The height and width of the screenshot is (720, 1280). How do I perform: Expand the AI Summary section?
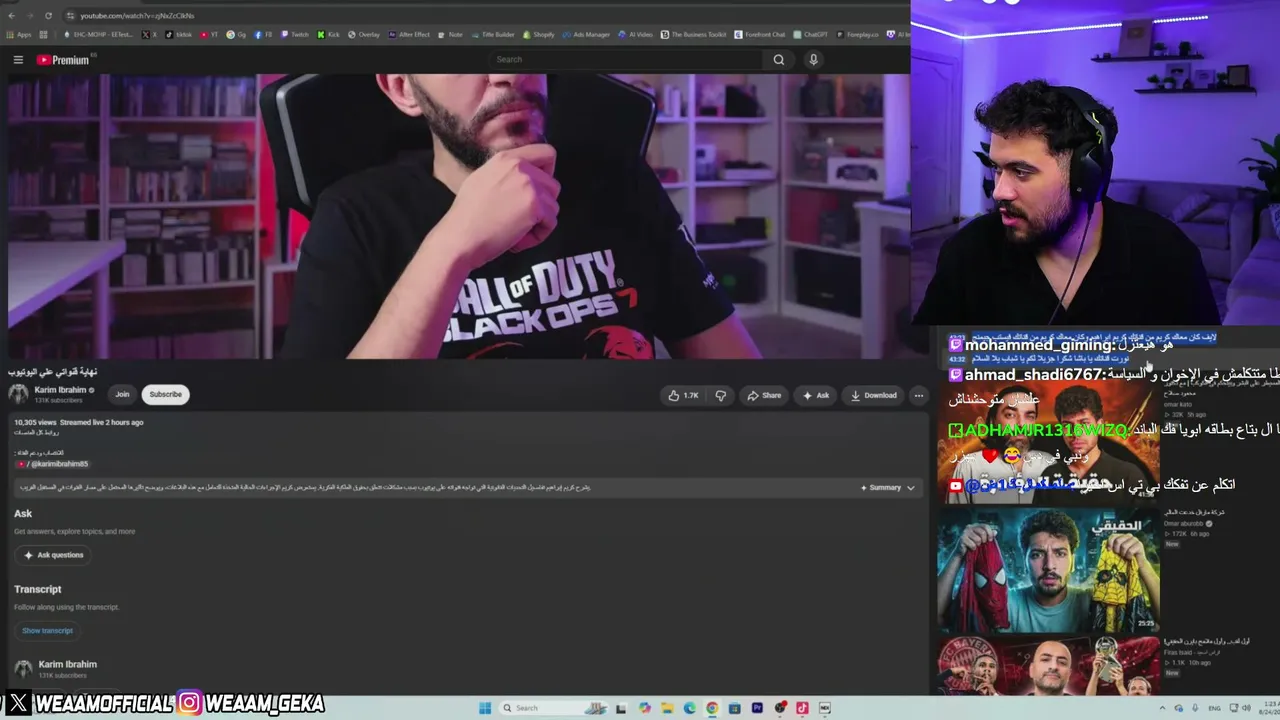pyautogui.click(x=888, y=488)
